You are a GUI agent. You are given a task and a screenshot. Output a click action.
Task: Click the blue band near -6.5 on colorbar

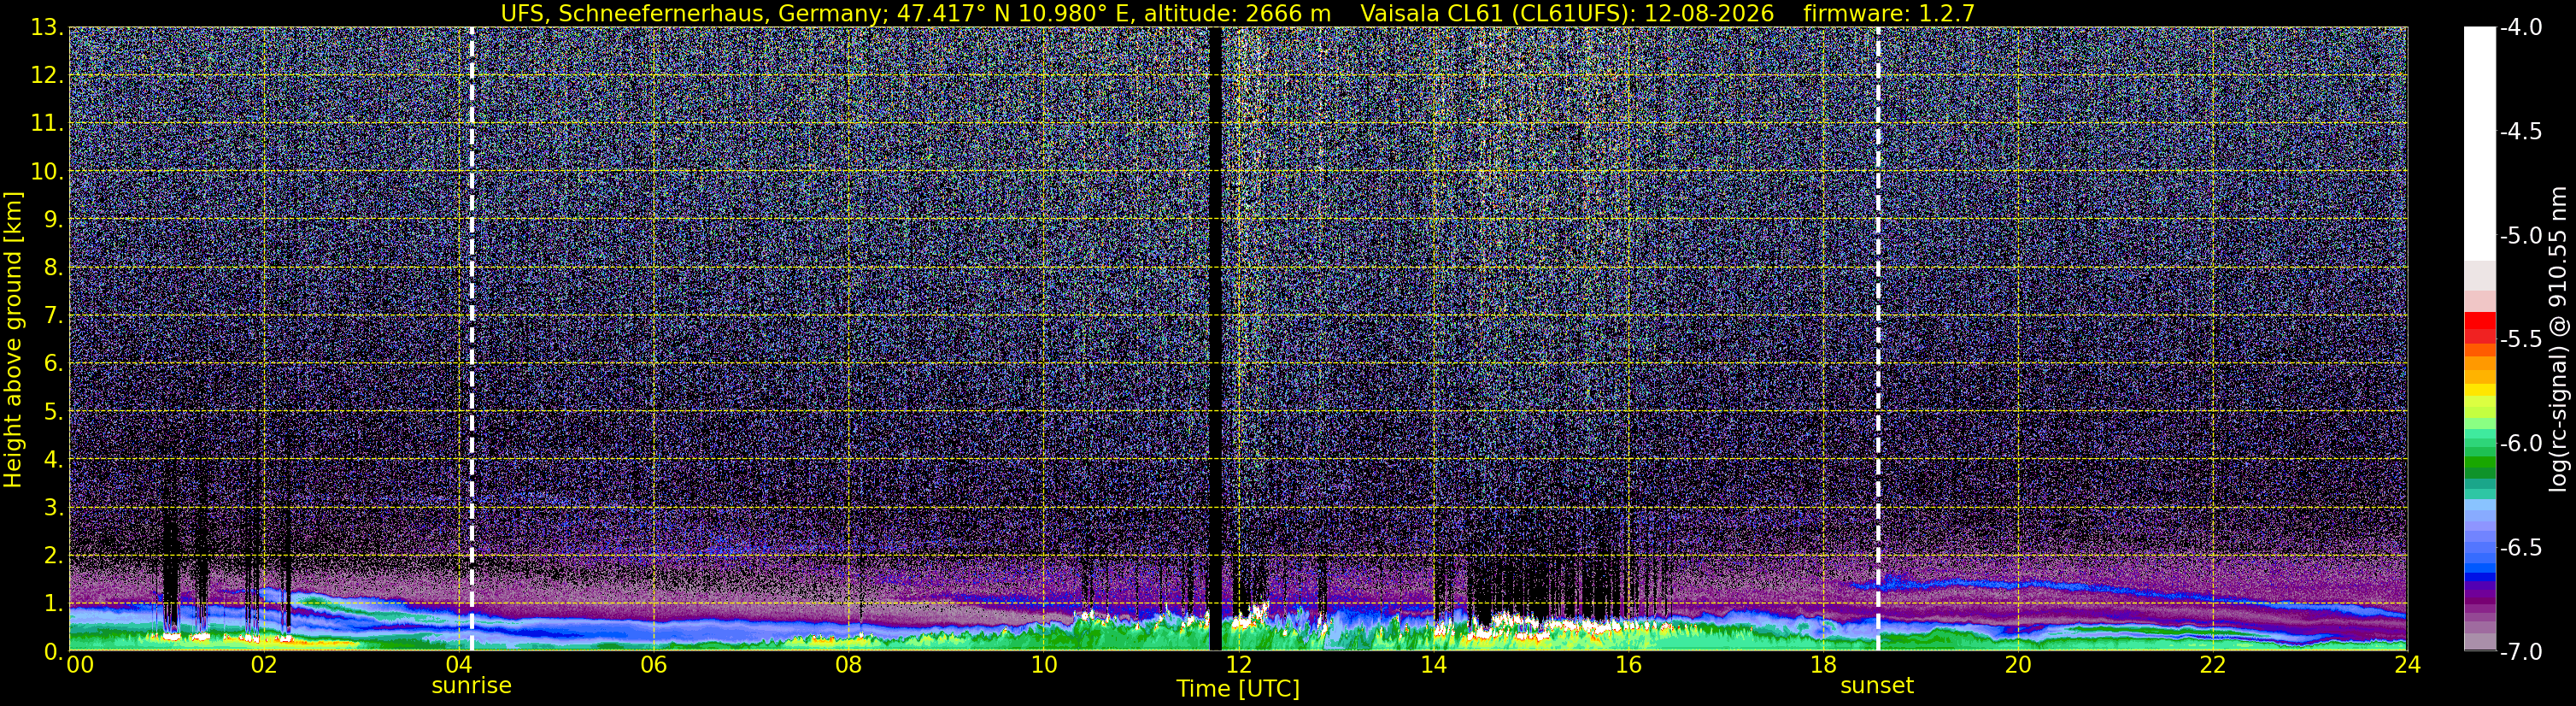(x=2479, y=573)
